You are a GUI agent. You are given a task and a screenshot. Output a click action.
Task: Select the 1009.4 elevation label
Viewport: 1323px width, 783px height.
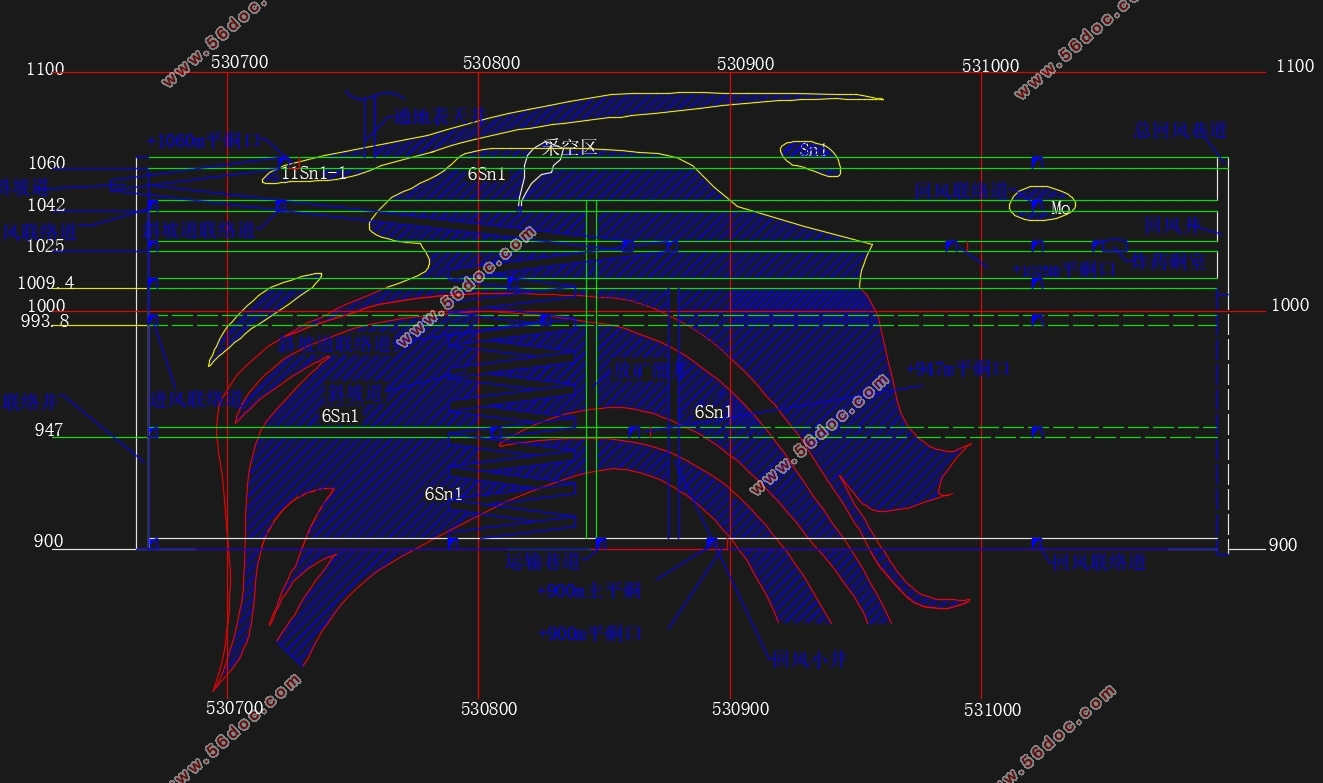pyautogui.click(x=45, y=283)
